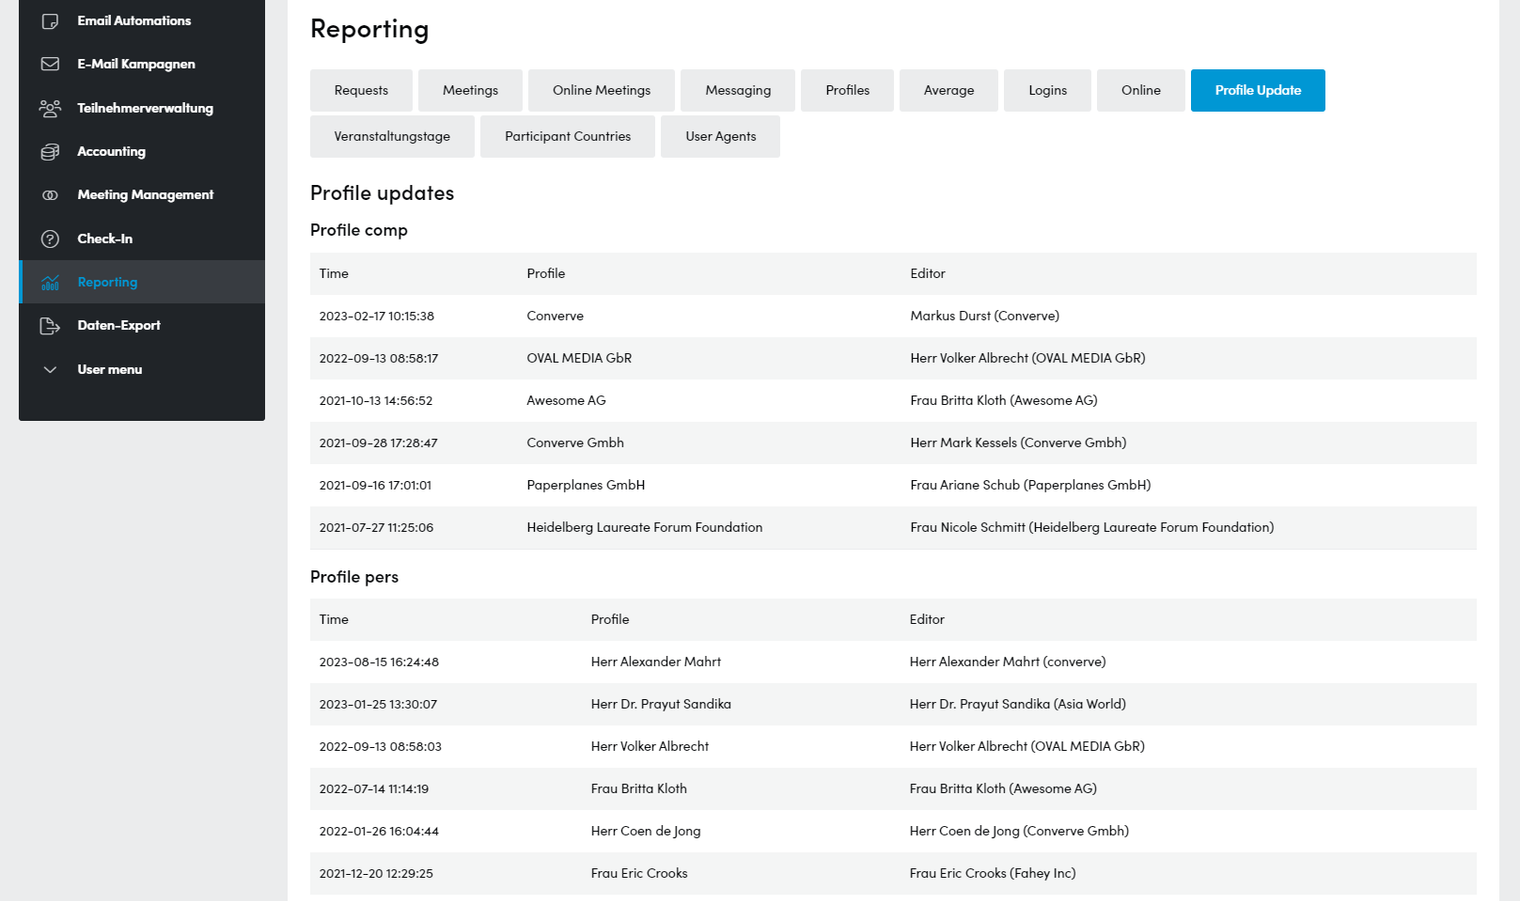Select the Profile Update tab
Image resolution: width=1520 pixels, height=901 pixels.
[1258, 90]
